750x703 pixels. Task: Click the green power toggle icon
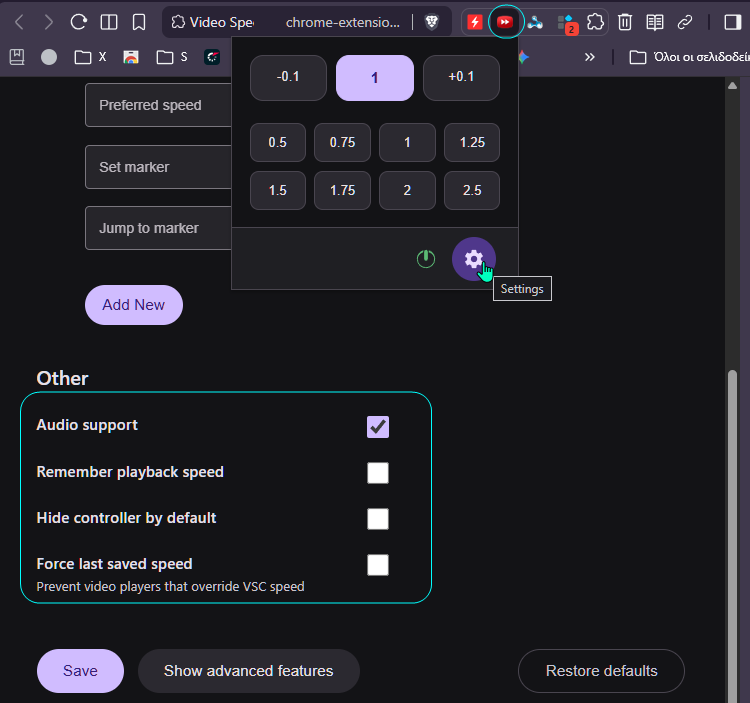pyautogui.click(x=426, y=259)
